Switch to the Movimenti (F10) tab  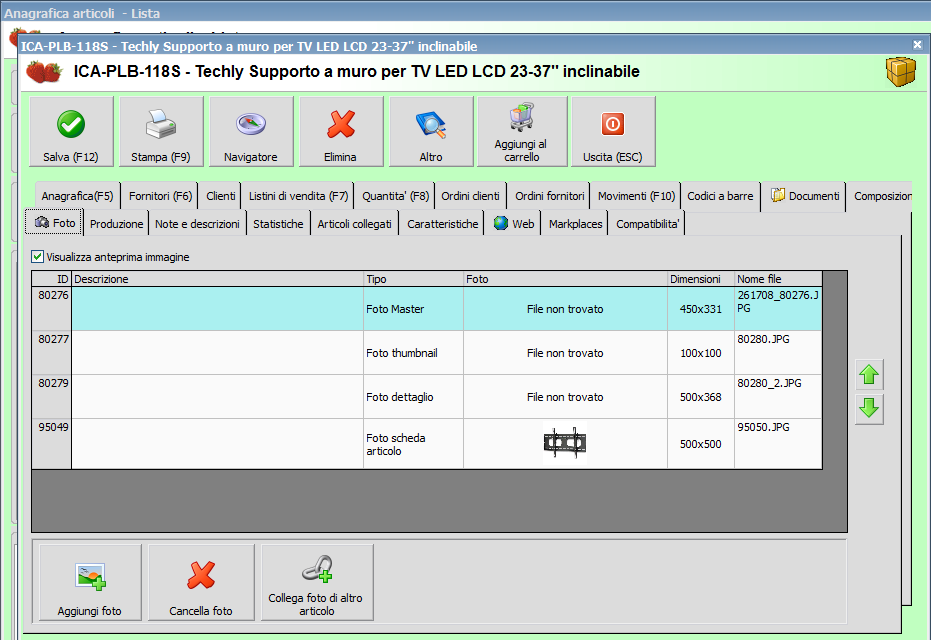click(636, 196)
